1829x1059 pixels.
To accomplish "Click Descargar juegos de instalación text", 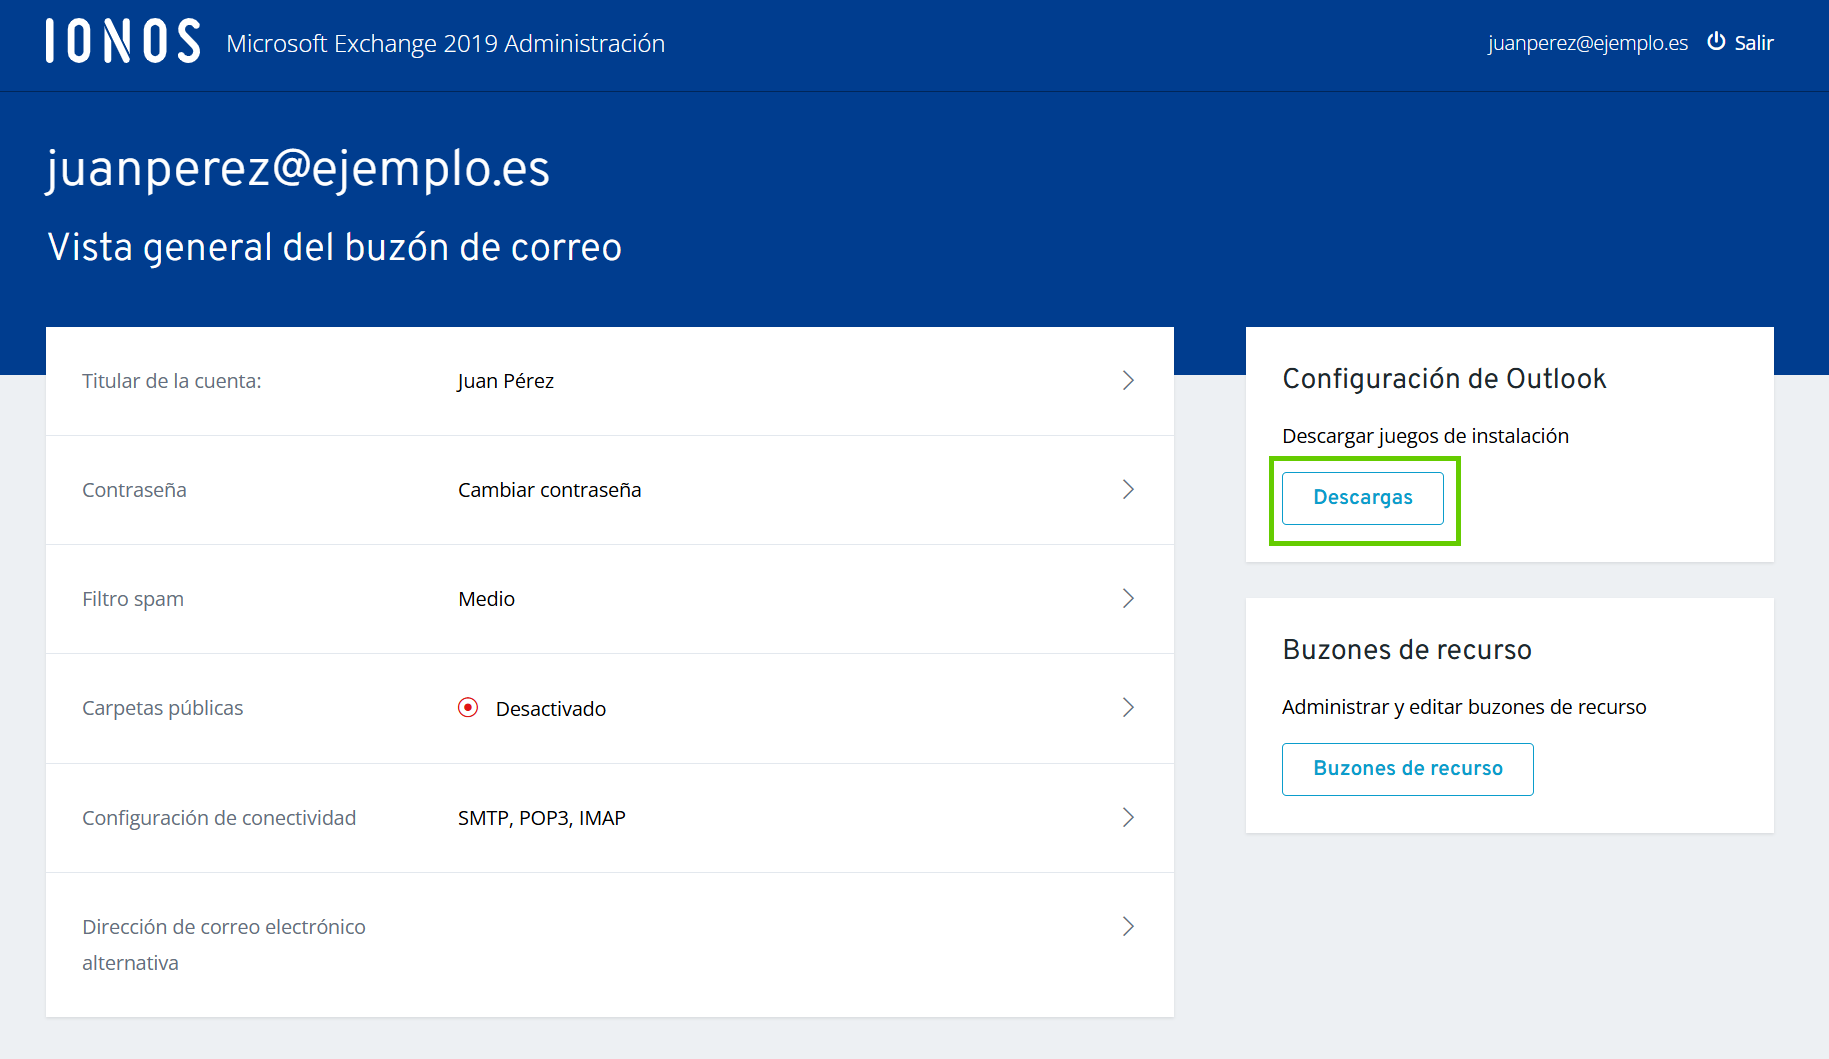I will (x=1426, y=436).
